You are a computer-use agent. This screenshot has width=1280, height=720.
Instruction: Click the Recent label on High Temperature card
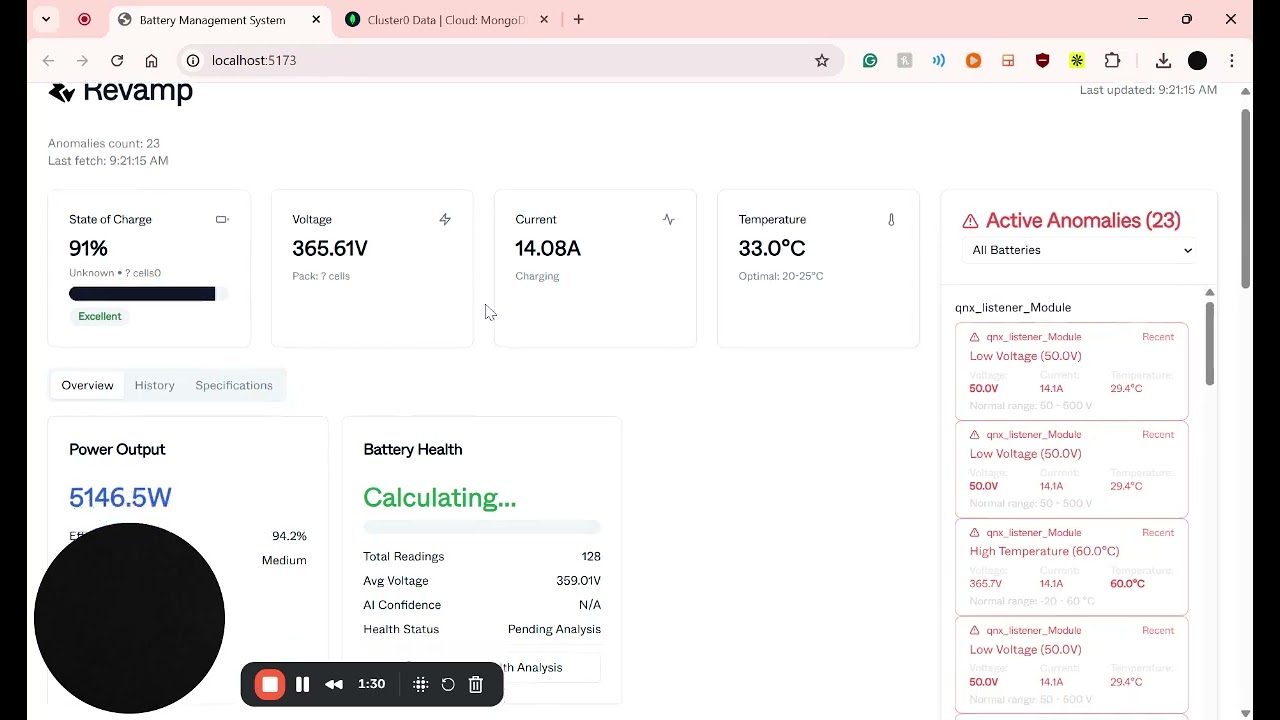click(1158, 533)
